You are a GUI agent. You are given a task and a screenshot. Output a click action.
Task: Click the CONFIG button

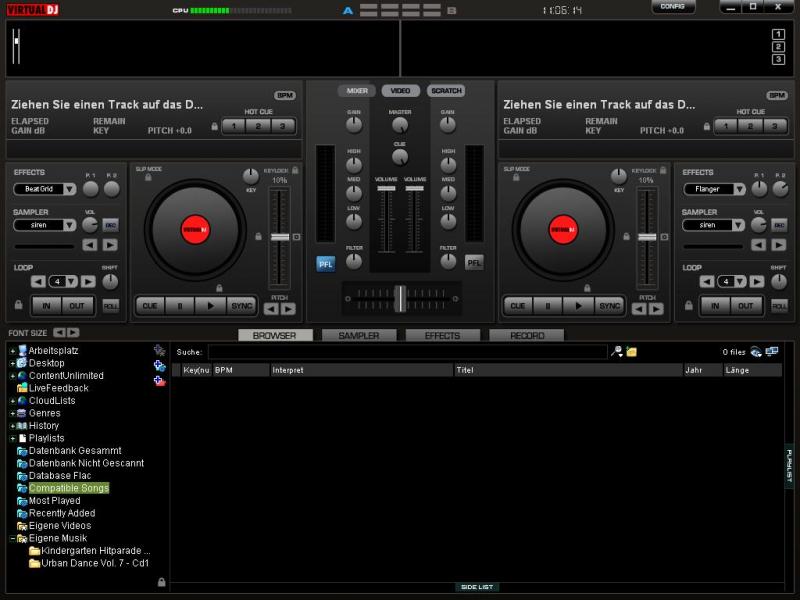click(673, 7)
